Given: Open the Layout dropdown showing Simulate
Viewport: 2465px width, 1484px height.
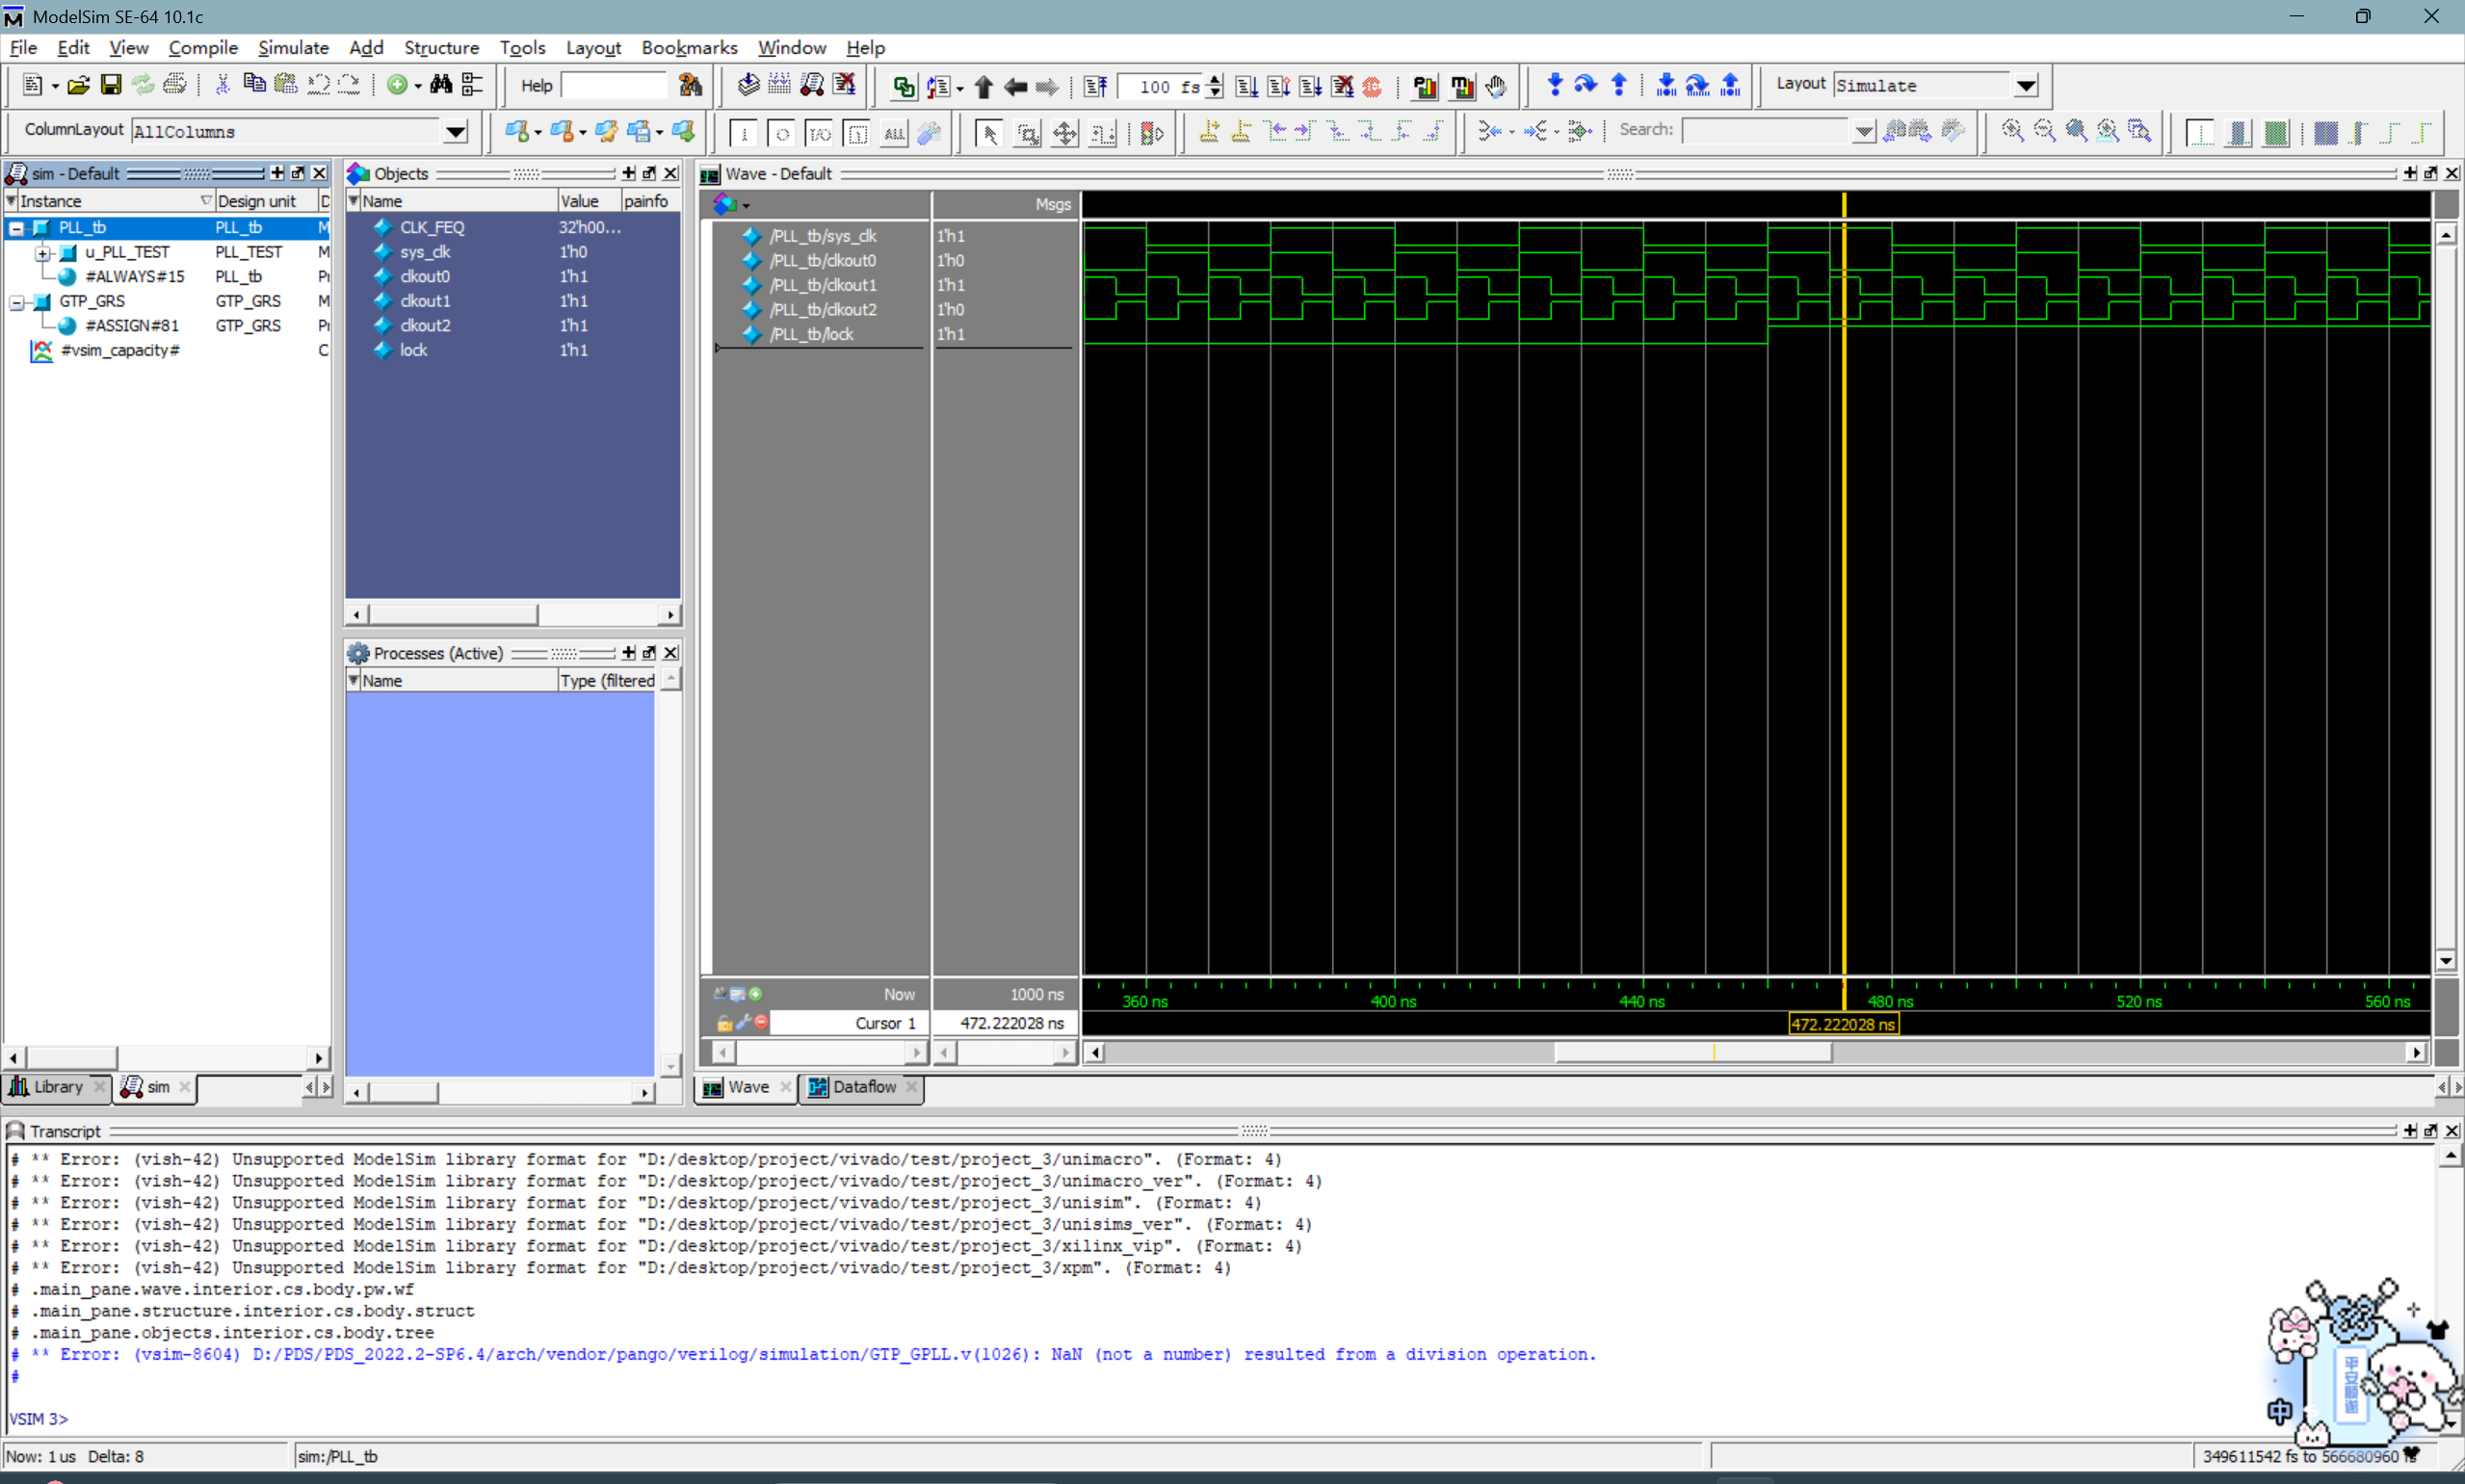Looking at the screenshot, I should [x=2027, y=85].
